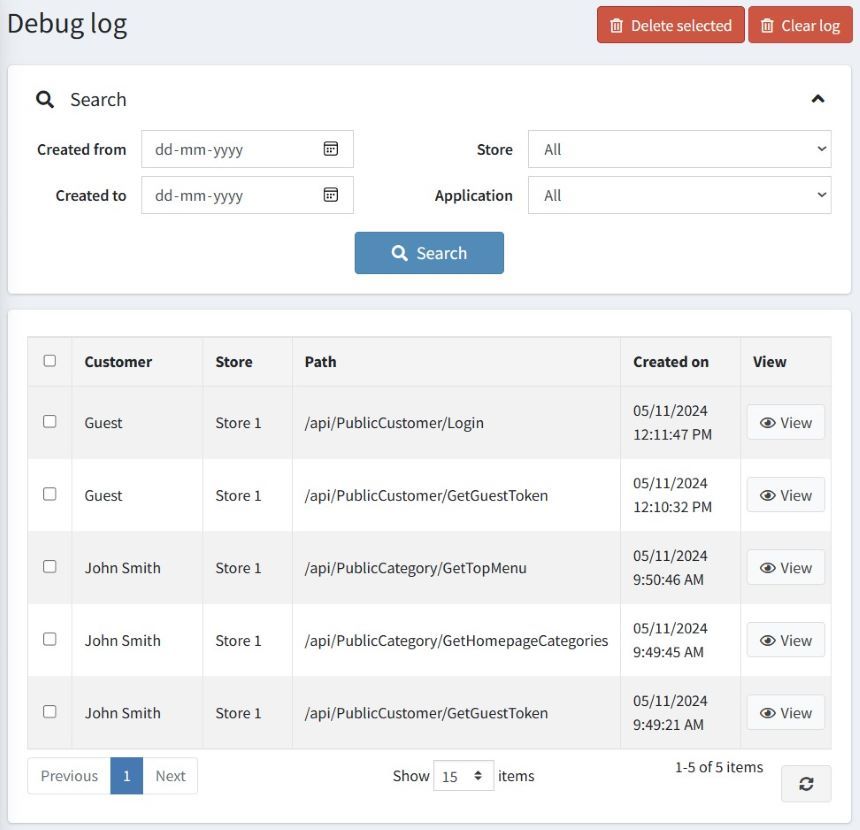Click the trash icon on Delete selected
860x830 pixels.
tap(617, 25)
